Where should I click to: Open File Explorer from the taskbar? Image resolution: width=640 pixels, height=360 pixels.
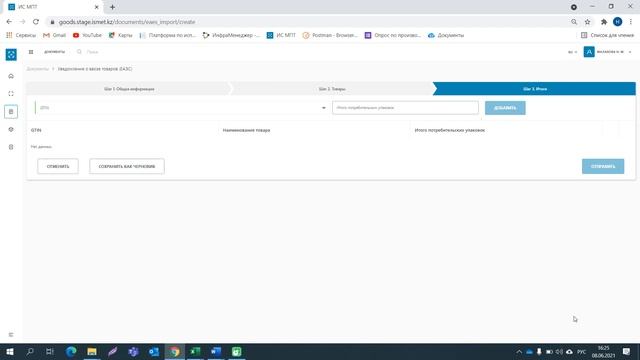pyautogui.click(x=92, y=351)
